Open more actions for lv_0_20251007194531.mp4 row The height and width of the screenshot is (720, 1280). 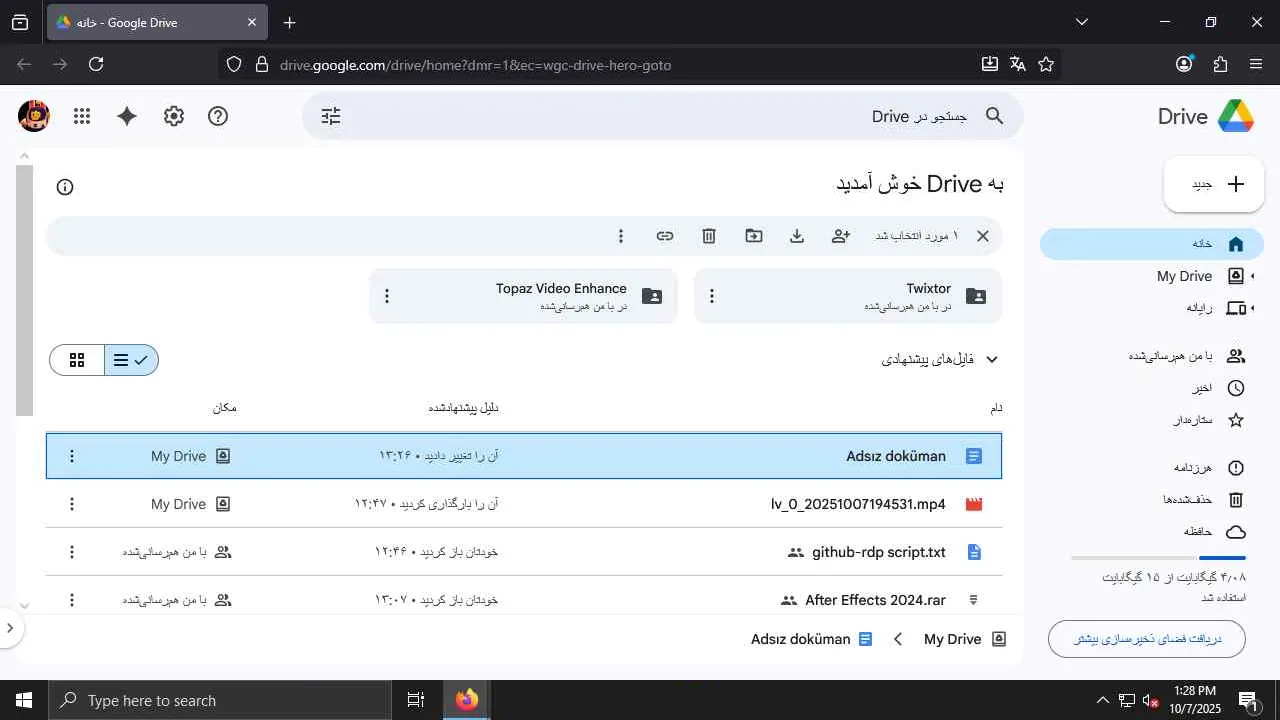click(x=71, y=504)
